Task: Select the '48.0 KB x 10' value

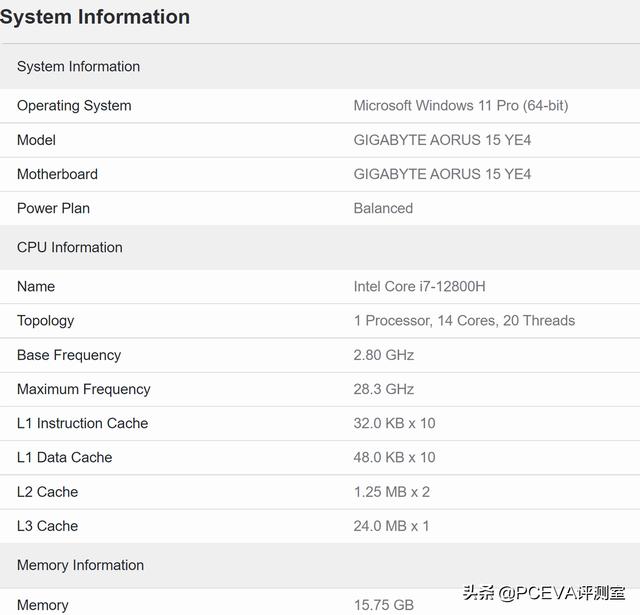Action: coord(394,457)
